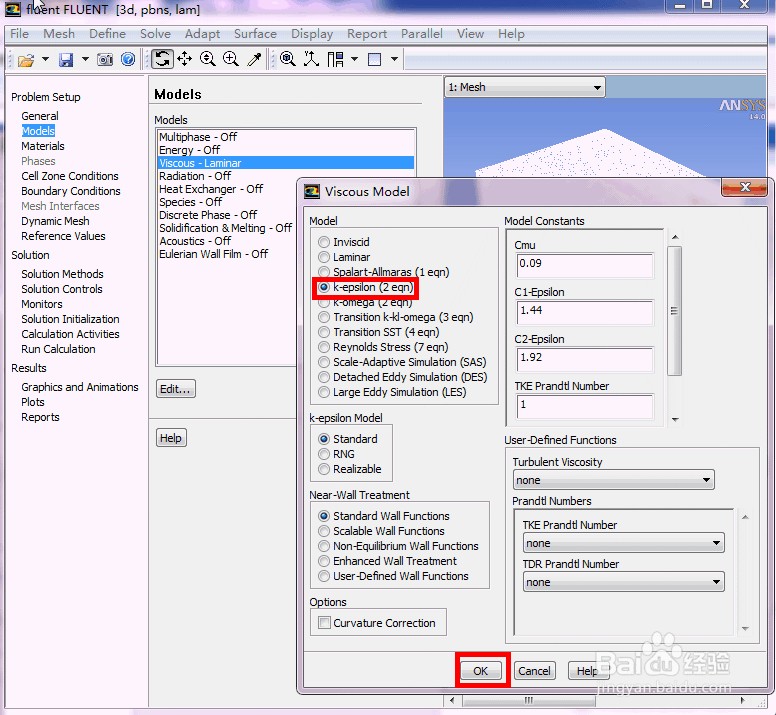Screen dimensions: 776x715
Task: Choose the RNG k-epsilon model
Action: pyautogui.click(x=324, y=454)
